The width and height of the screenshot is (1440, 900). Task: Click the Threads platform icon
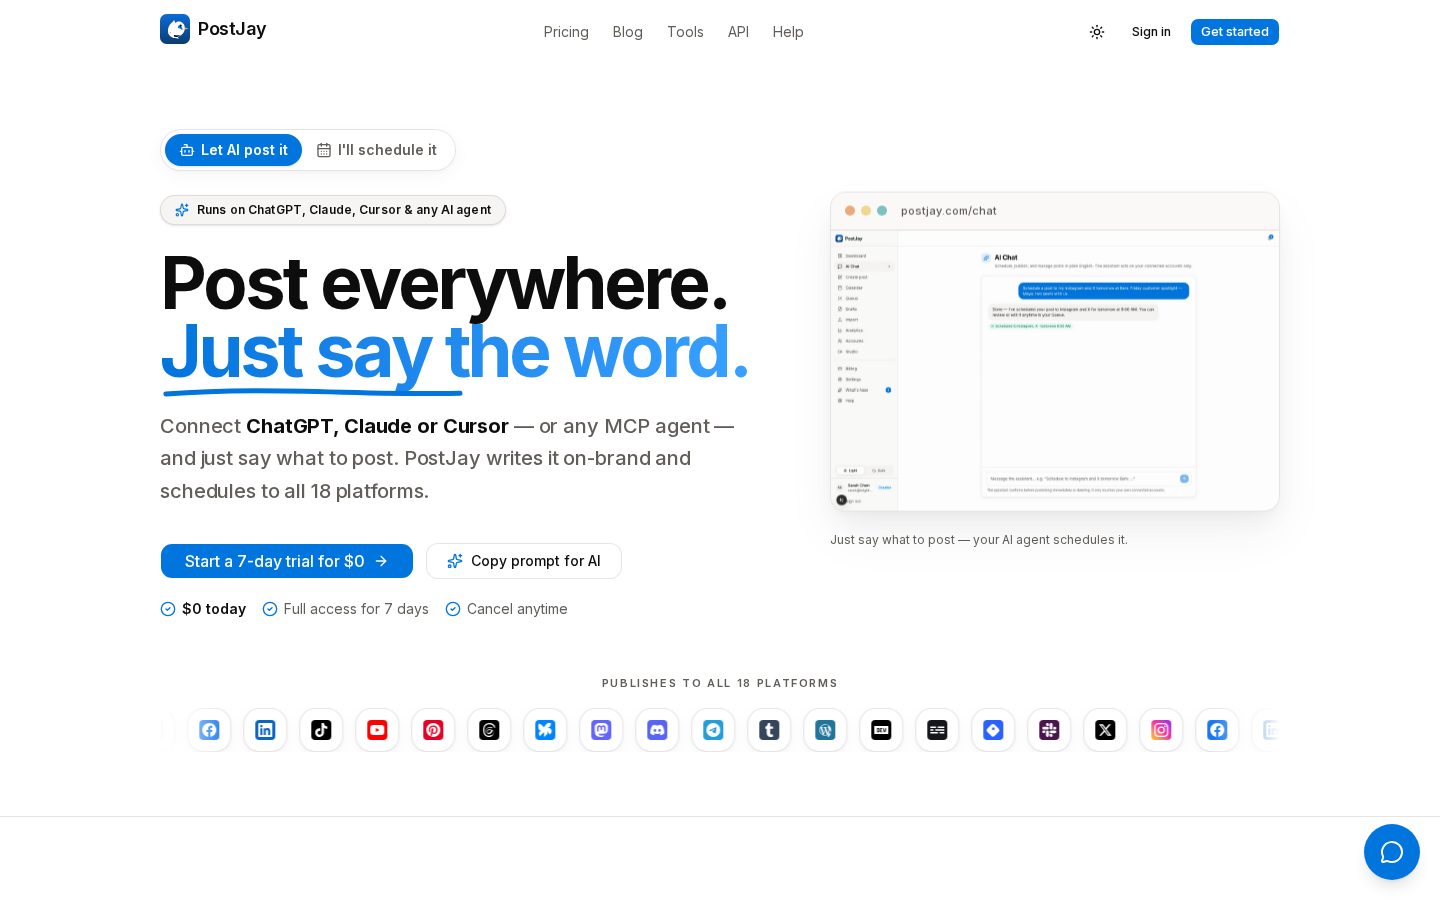489,730
